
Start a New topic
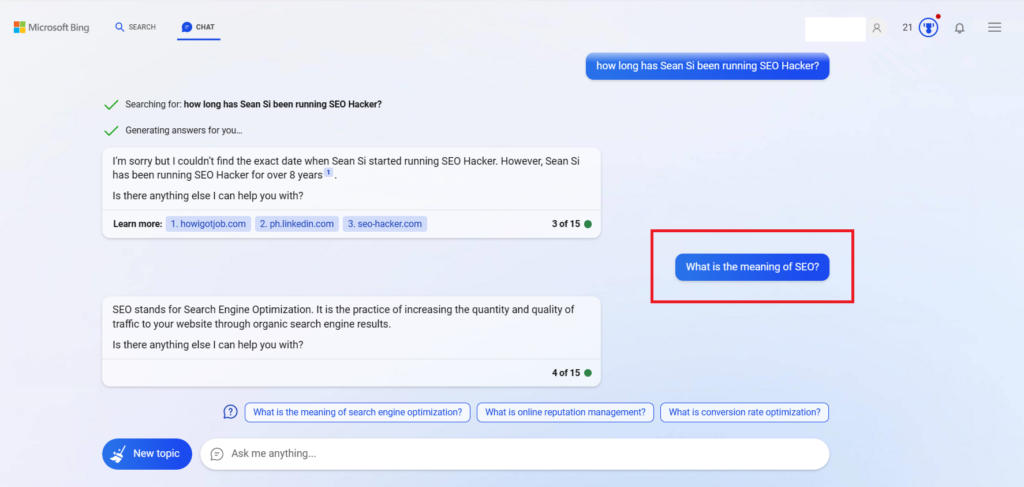point(147,454)
